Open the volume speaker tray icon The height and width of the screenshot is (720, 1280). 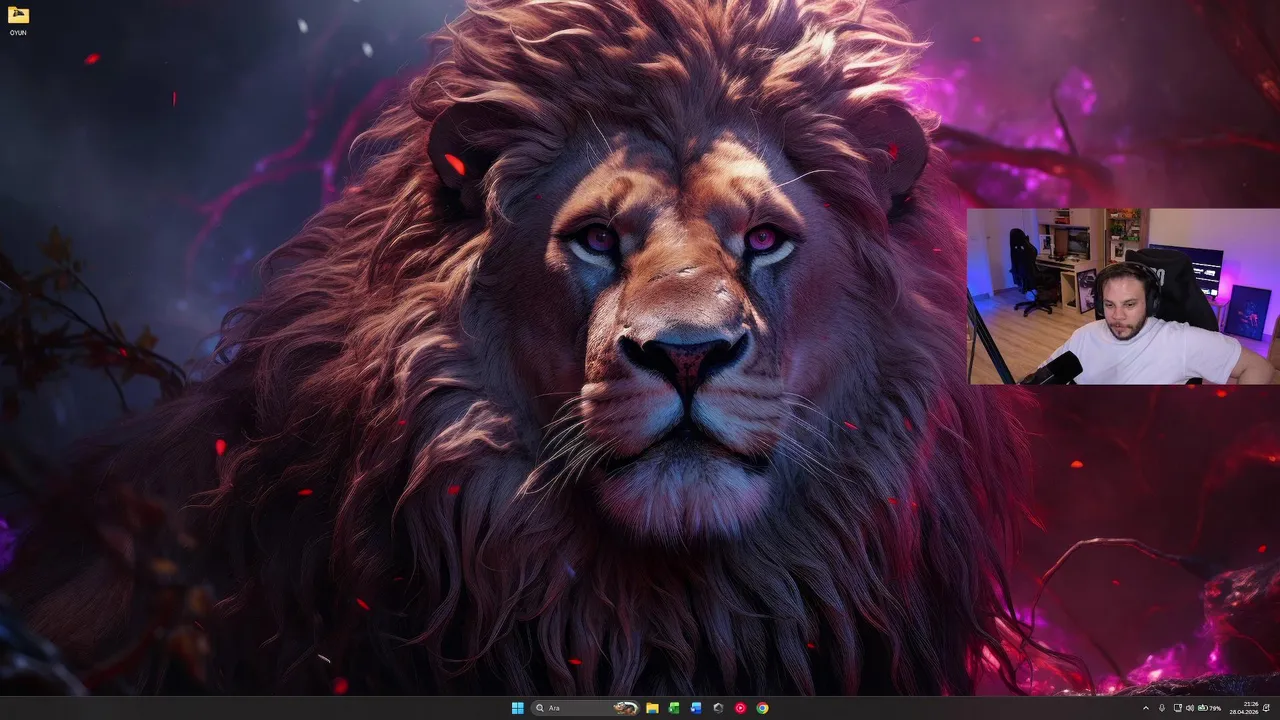tap(1190, 708)
